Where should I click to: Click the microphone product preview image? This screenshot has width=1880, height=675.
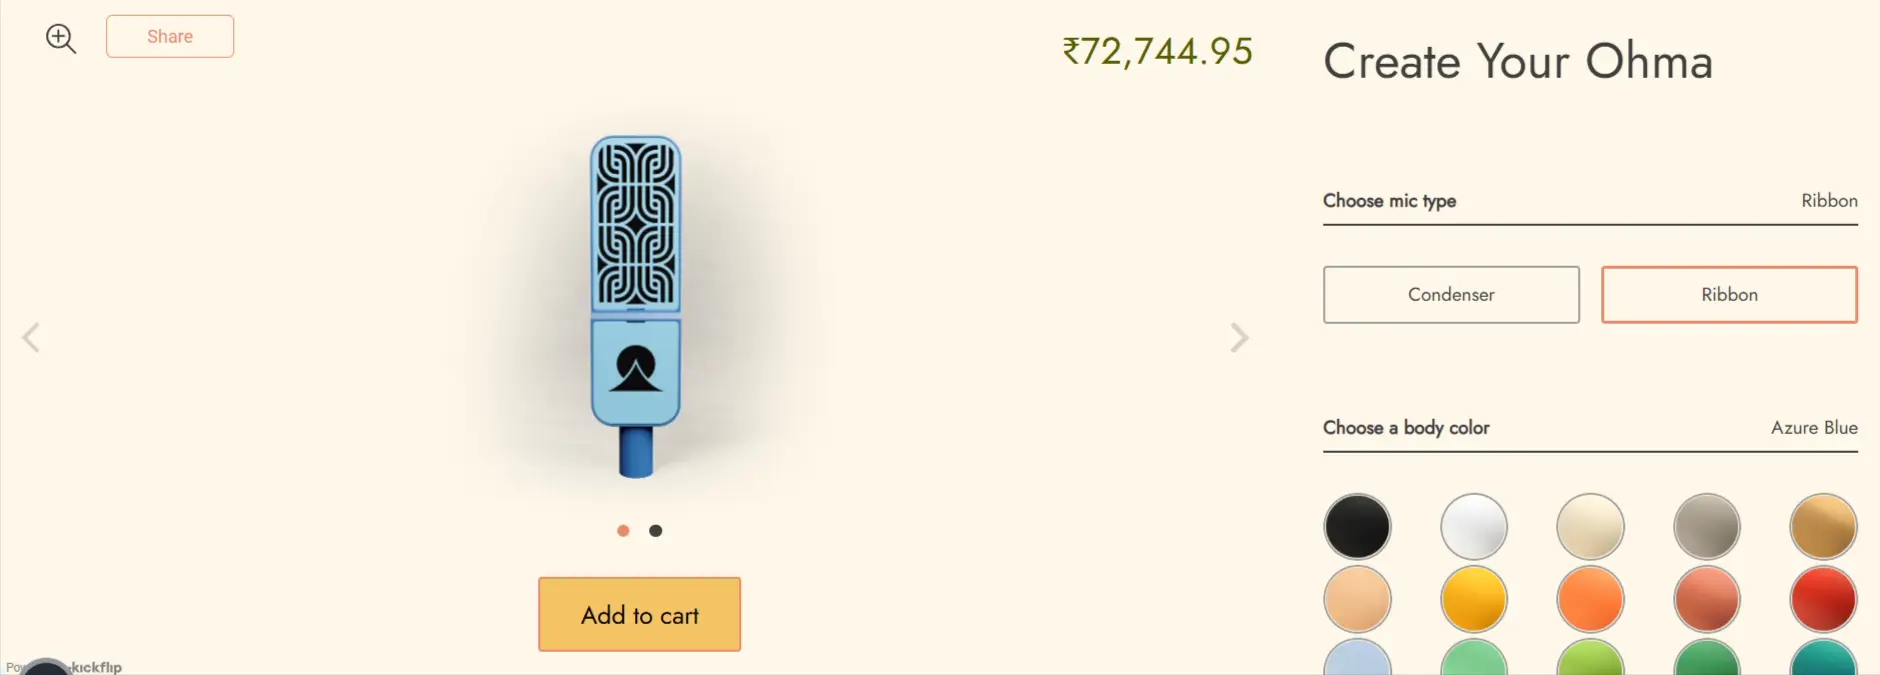(636, 306)
